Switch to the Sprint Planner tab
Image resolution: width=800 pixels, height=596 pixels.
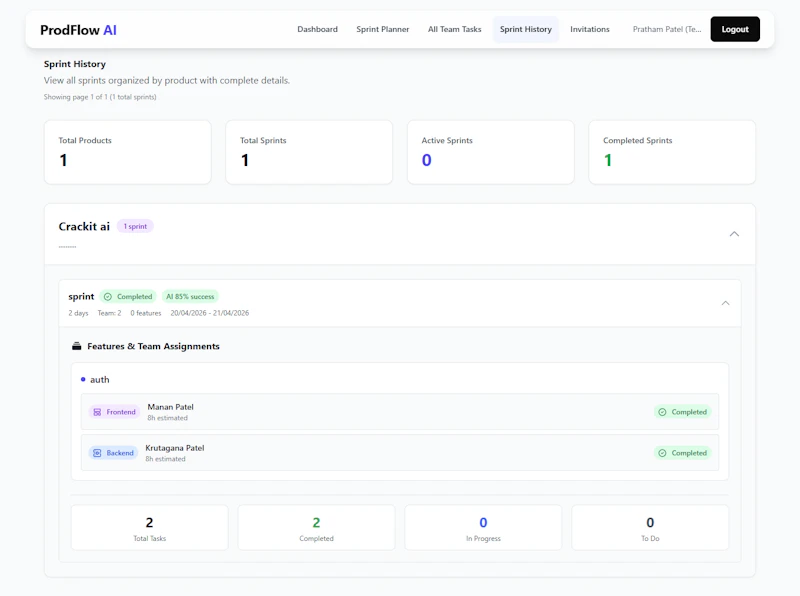click(x=382, y=29)
